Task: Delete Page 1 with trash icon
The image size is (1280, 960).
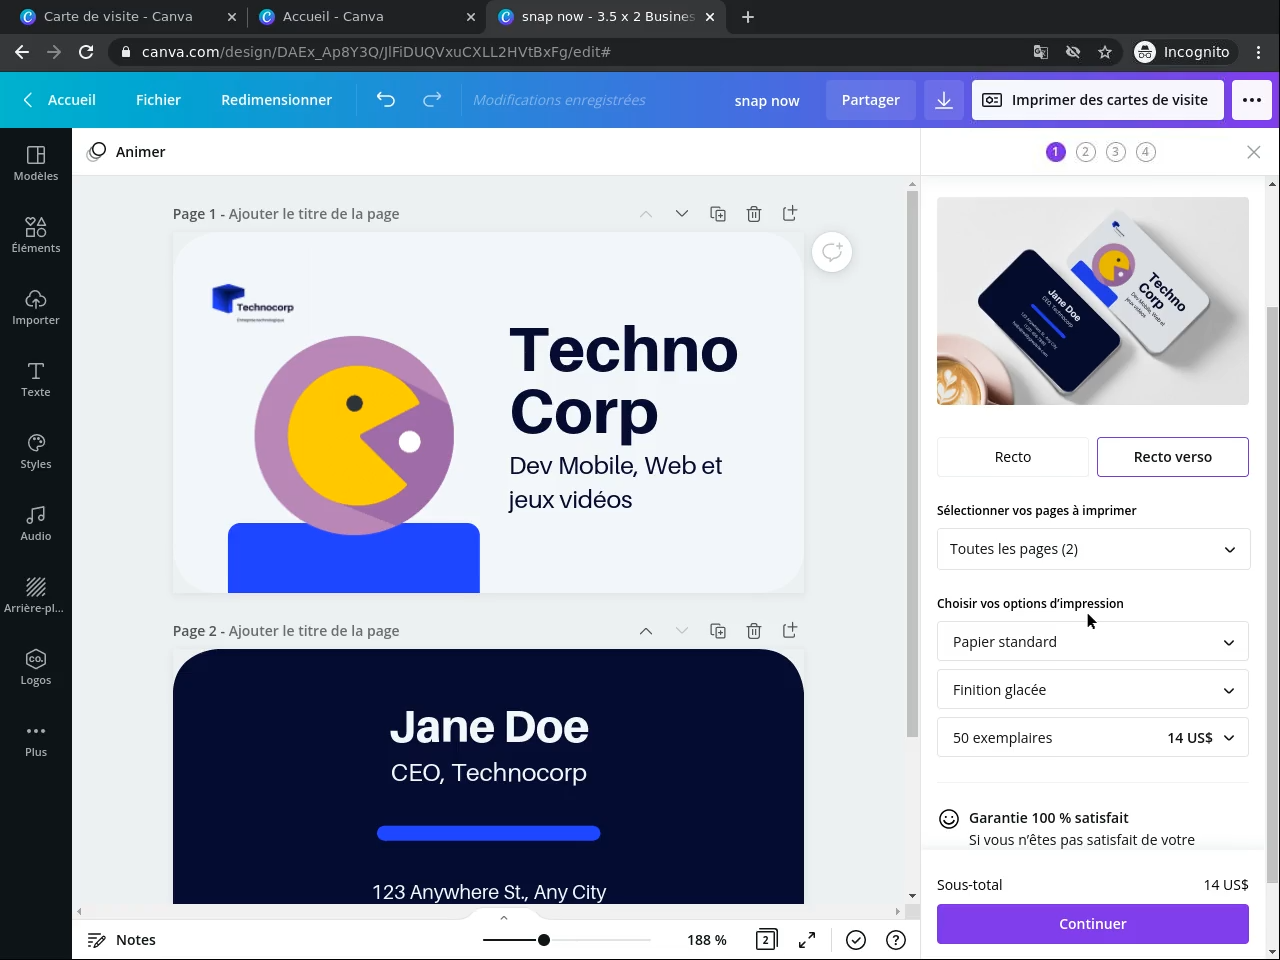Action: click(x=754, y=214)
